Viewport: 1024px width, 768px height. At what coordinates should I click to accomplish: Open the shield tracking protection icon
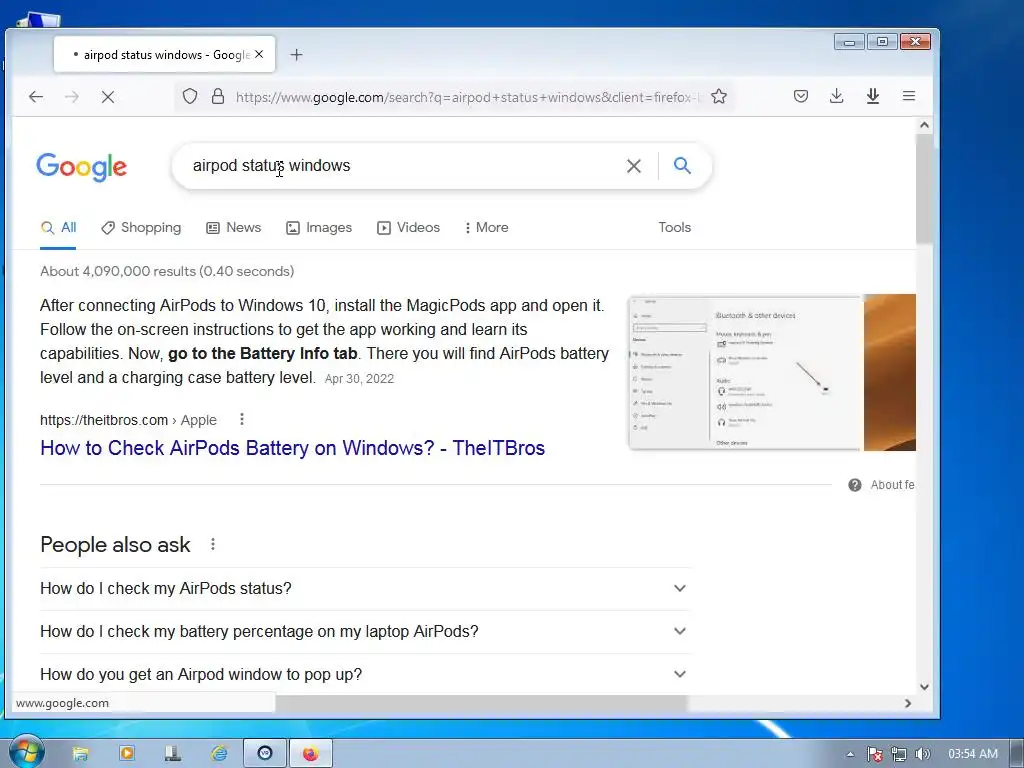[189, 97]
